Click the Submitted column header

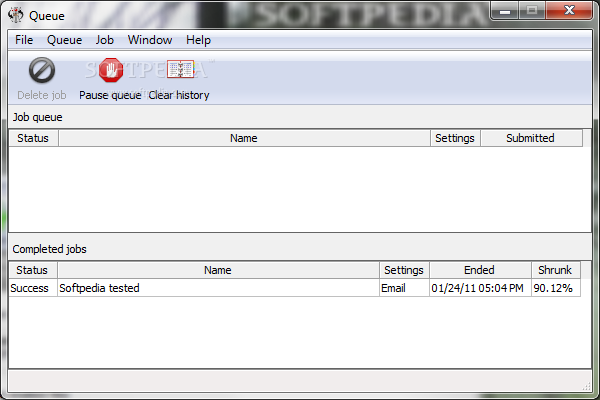click(x=532, y=138)
